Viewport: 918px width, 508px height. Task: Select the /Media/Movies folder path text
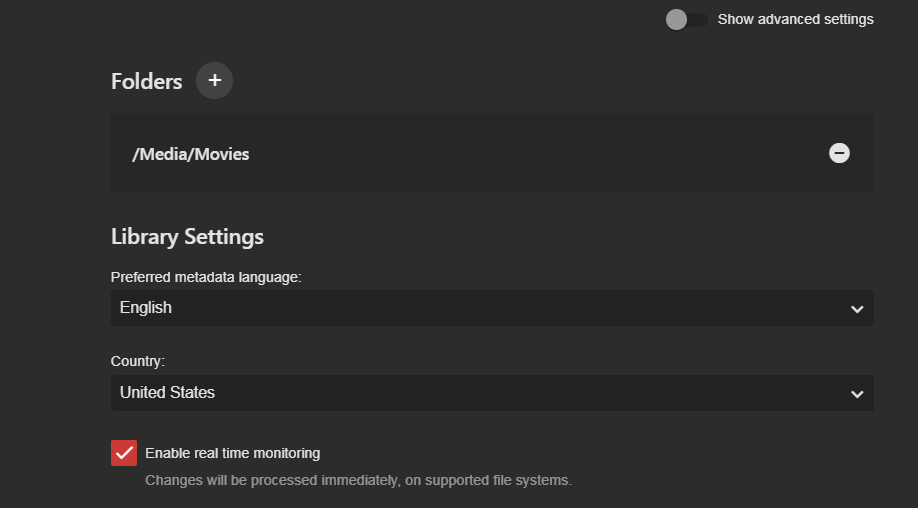coord(190,154)
